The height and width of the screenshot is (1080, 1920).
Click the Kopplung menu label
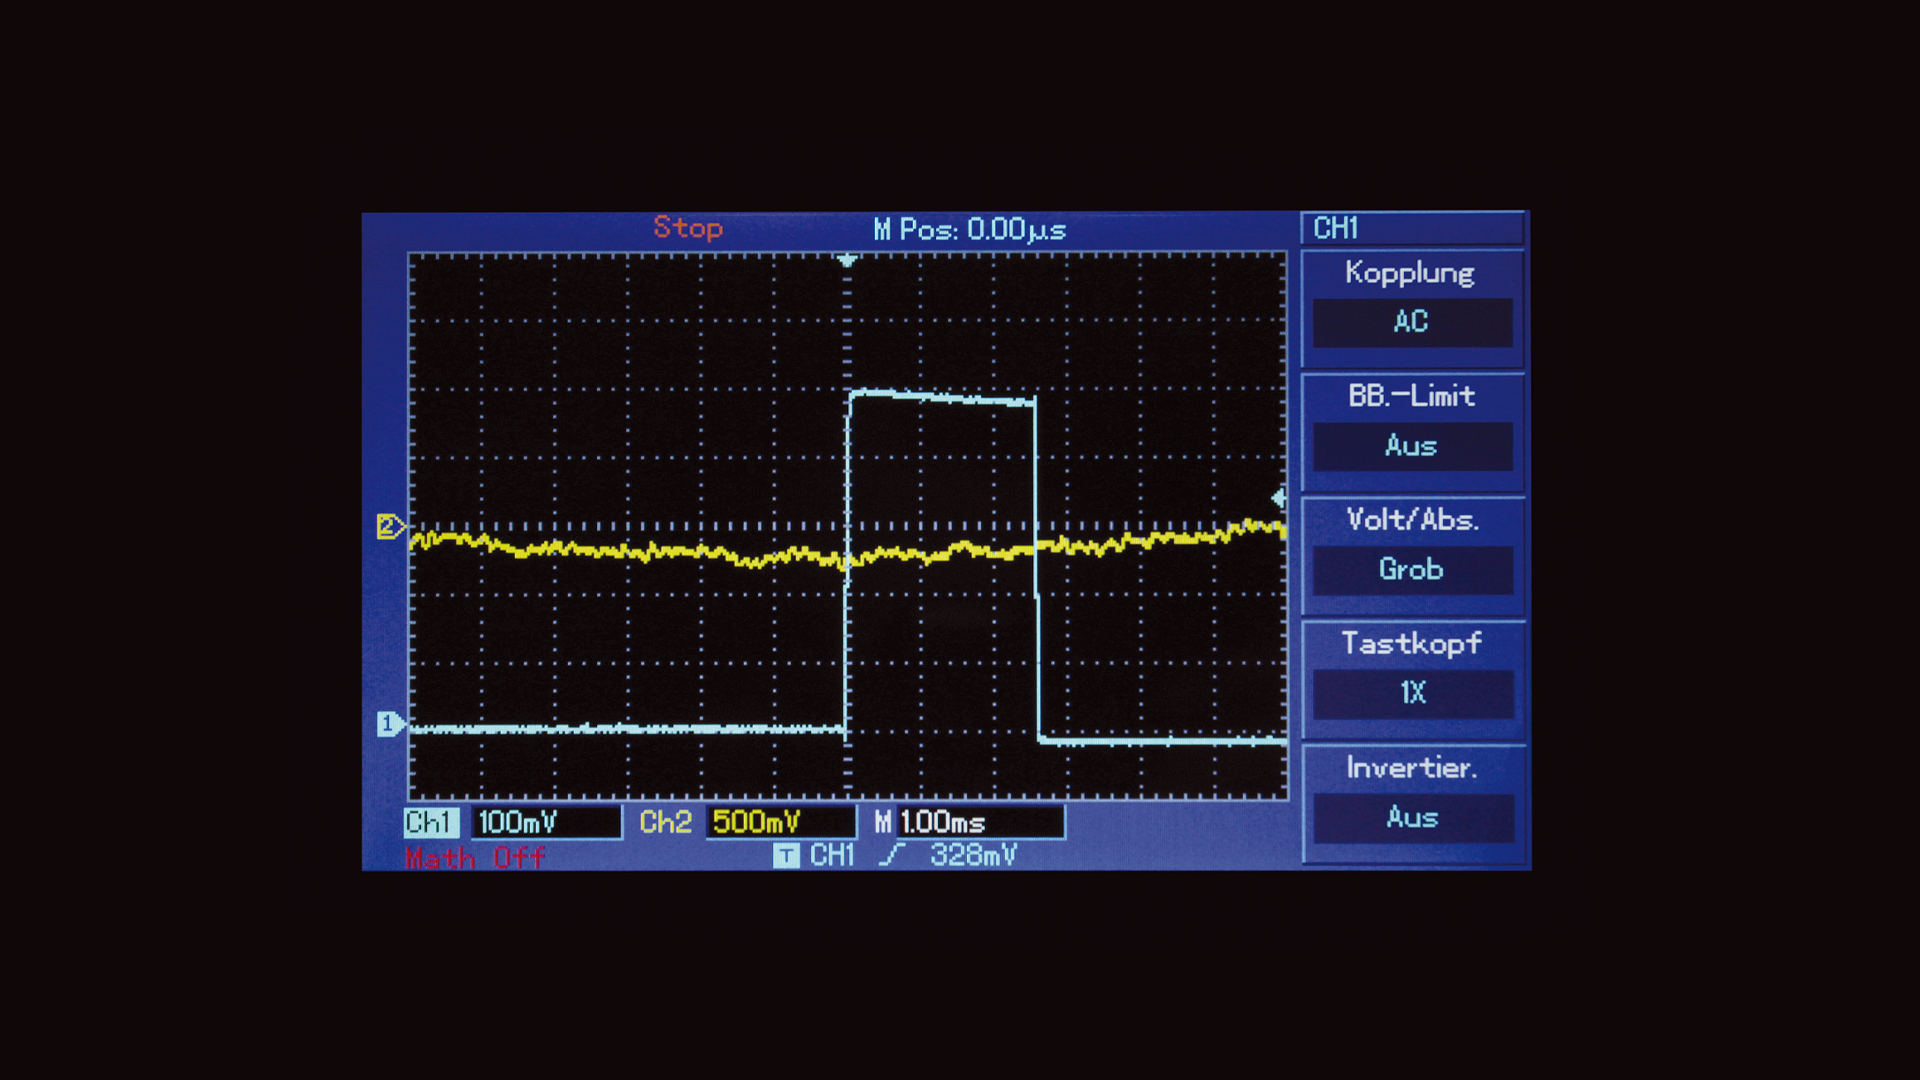click(1409, 273)
